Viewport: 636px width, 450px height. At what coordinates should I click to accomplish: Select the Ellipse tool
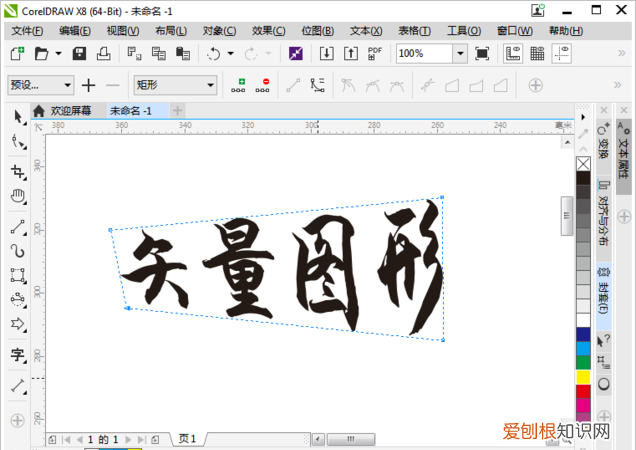18,299
